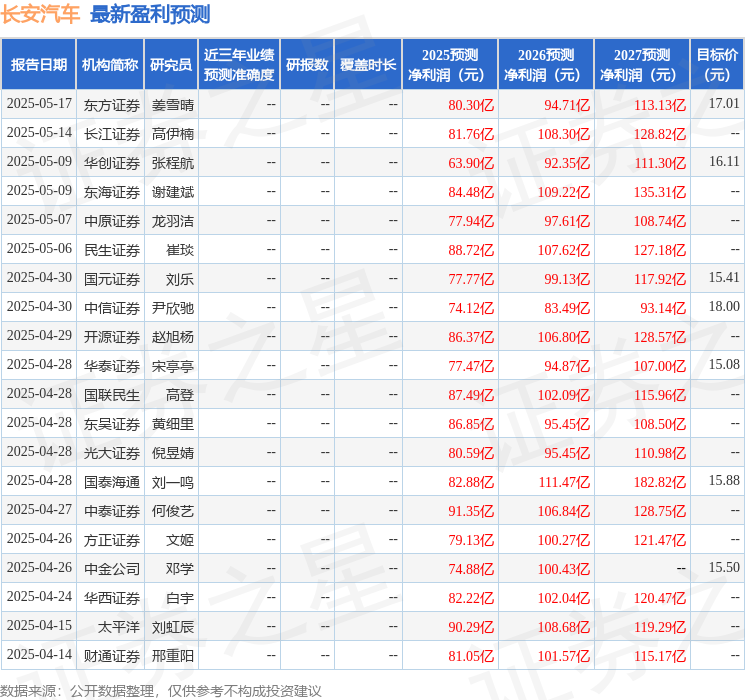Click the 覆盖时长 column header
Image resolution: width=745 pixels, height=700 pixels.
[368, 65]
